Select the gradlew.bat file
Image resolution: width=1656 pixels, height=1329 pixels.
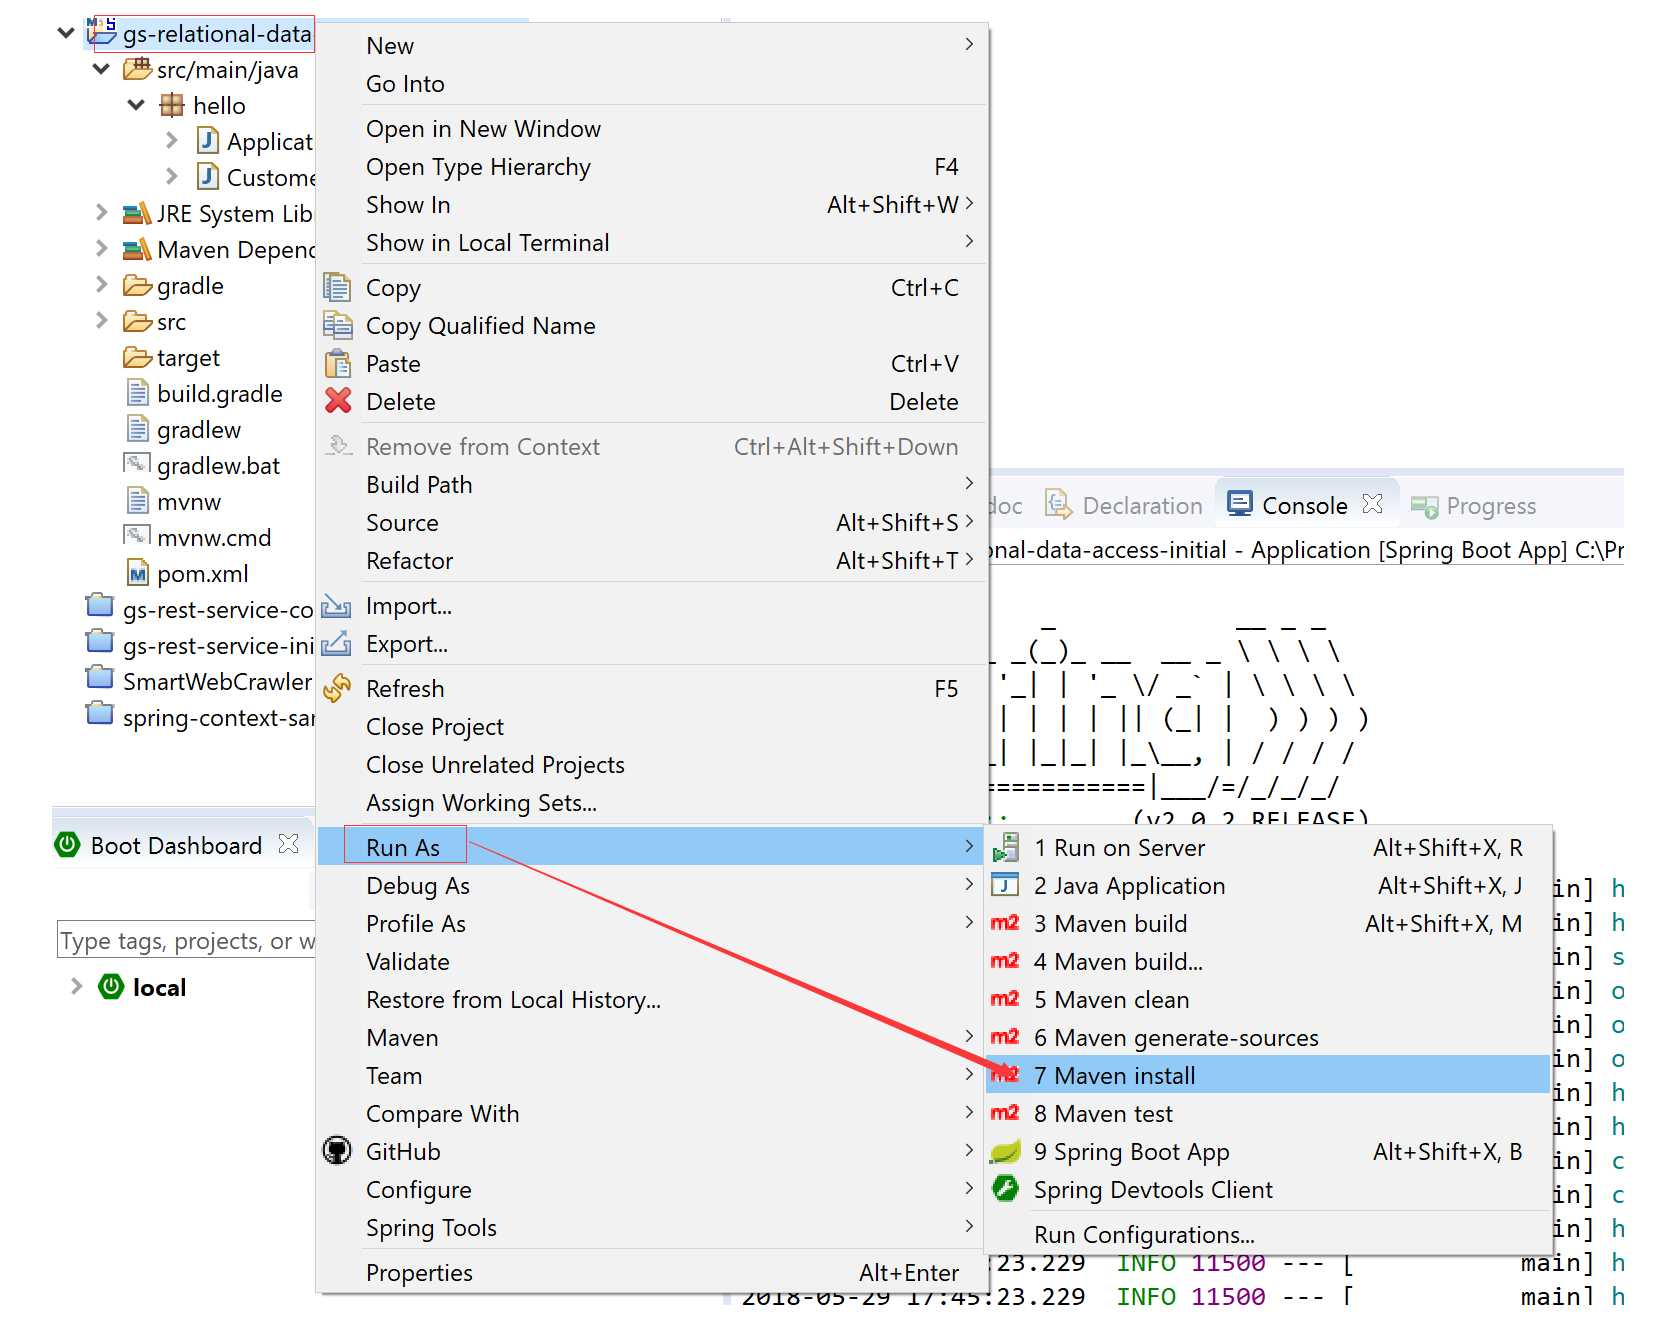(x=218, y=466)
